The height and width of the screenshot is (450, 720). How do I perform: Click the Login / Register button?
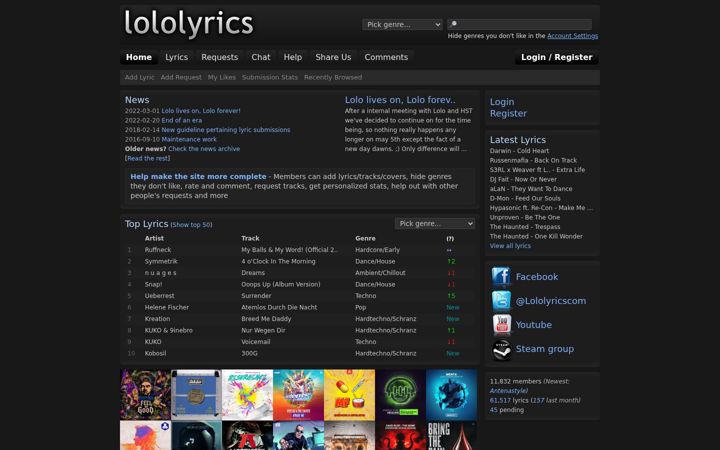557,57
